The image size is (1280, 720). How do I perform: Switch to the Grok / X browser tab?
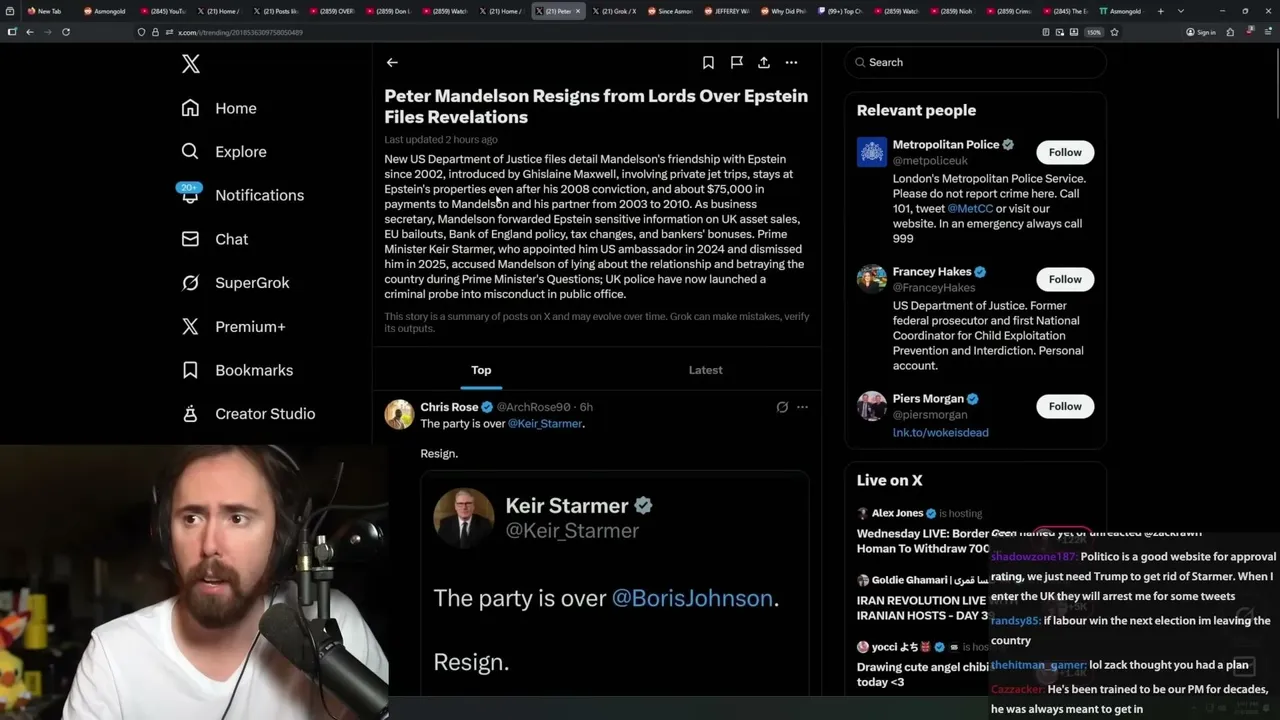[614, 11]
